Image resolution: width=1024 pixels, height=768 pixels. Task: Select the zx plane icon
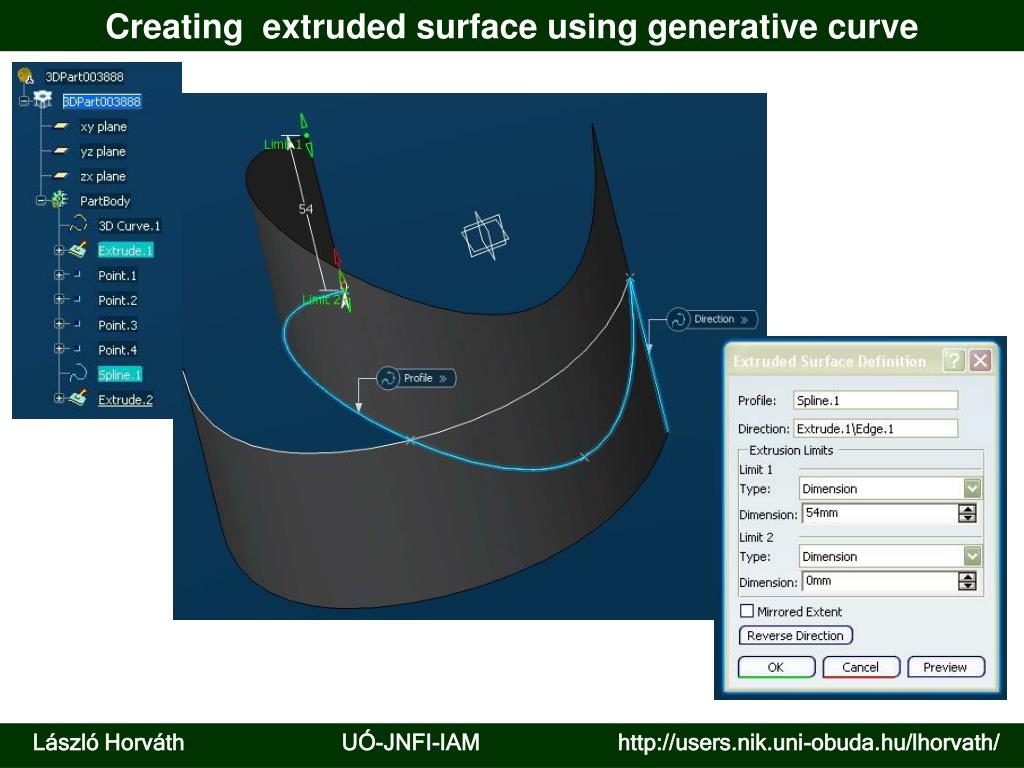coord(61,175)
